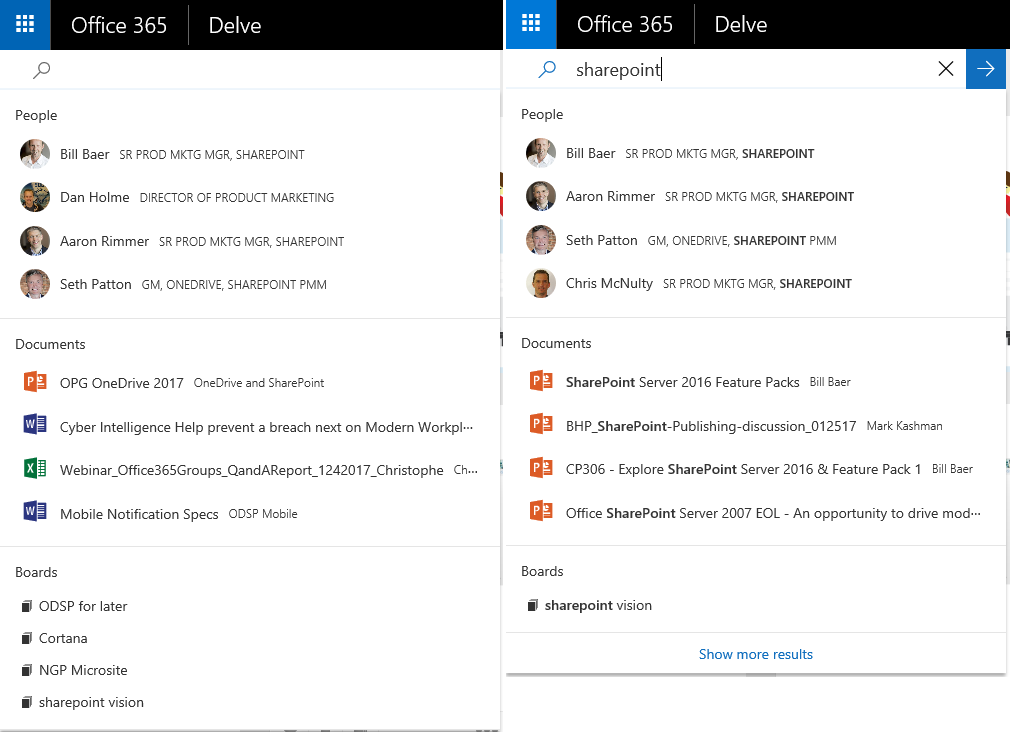Open the 'NGP Microsite' board
Image resolution: width=1012 pixels, height=732 pixels.
point(83,670)
